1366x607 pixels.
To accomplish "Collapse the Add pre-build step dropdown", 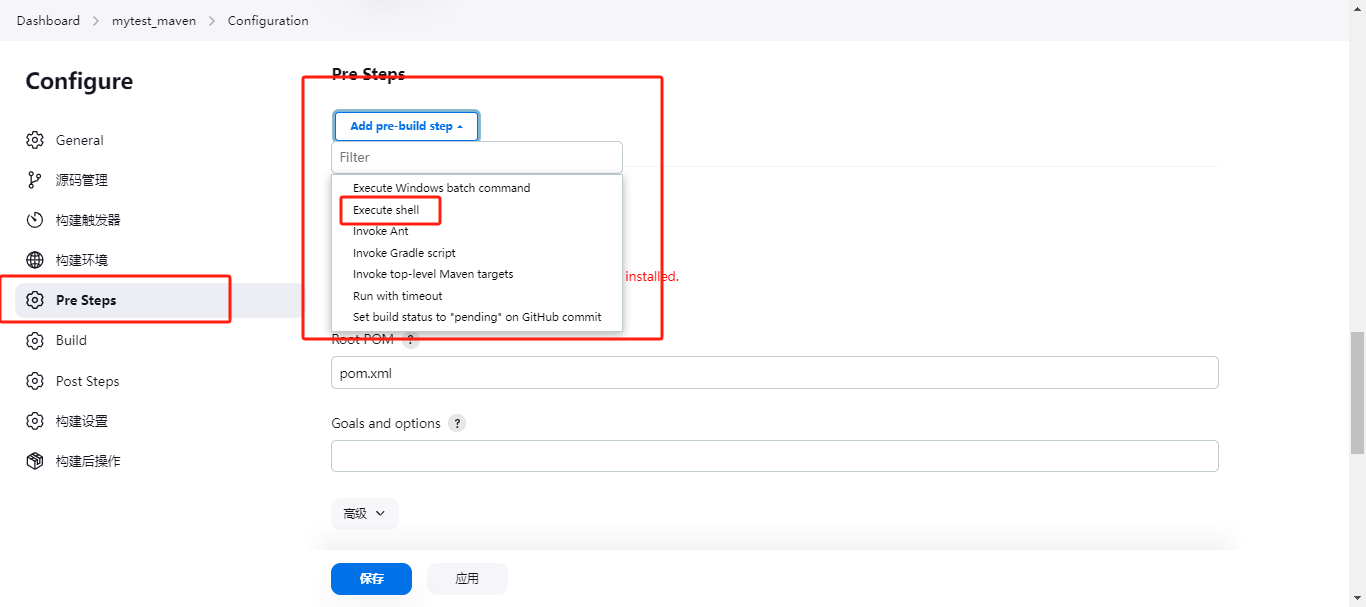I will click(406, 126).
